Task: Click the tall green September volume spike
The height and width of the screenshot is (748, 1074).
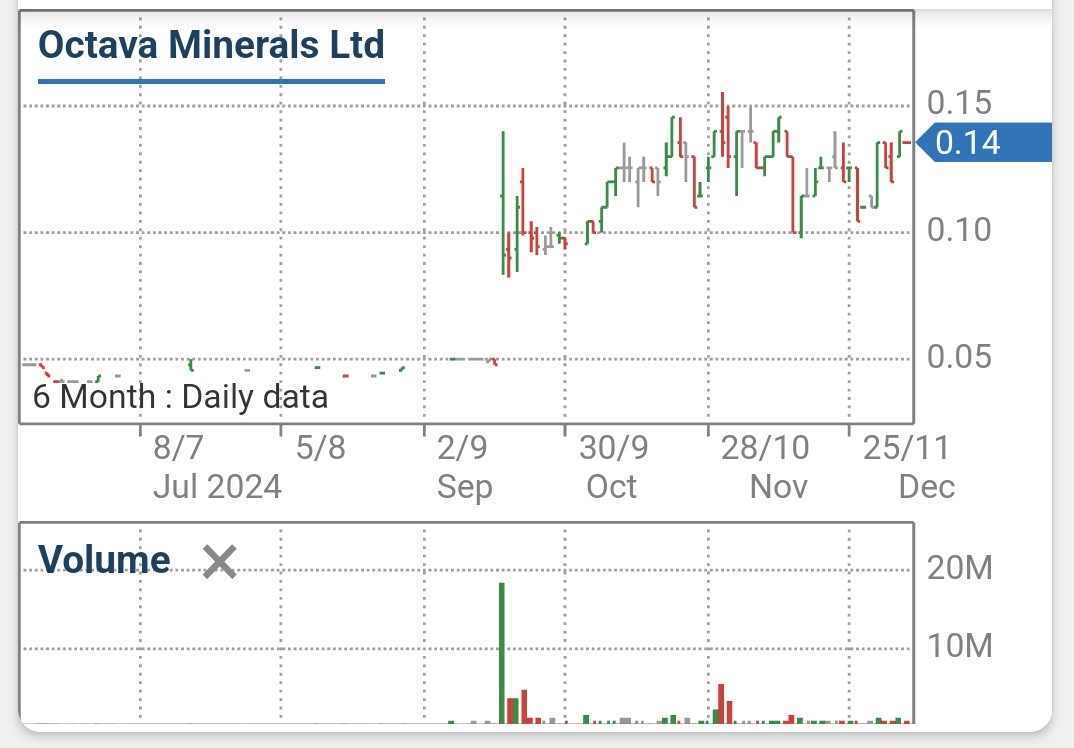Action: point(503,650)
